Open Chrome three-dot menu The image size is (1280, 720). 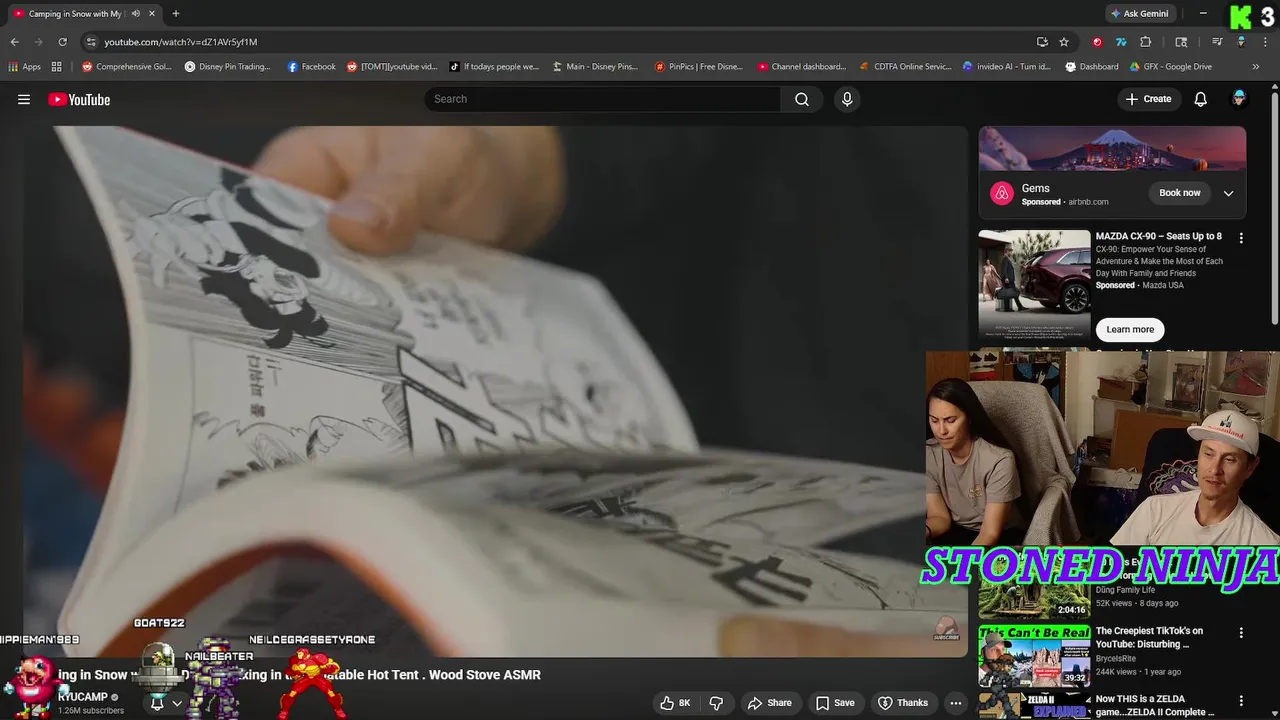(x=1265, y=42)
